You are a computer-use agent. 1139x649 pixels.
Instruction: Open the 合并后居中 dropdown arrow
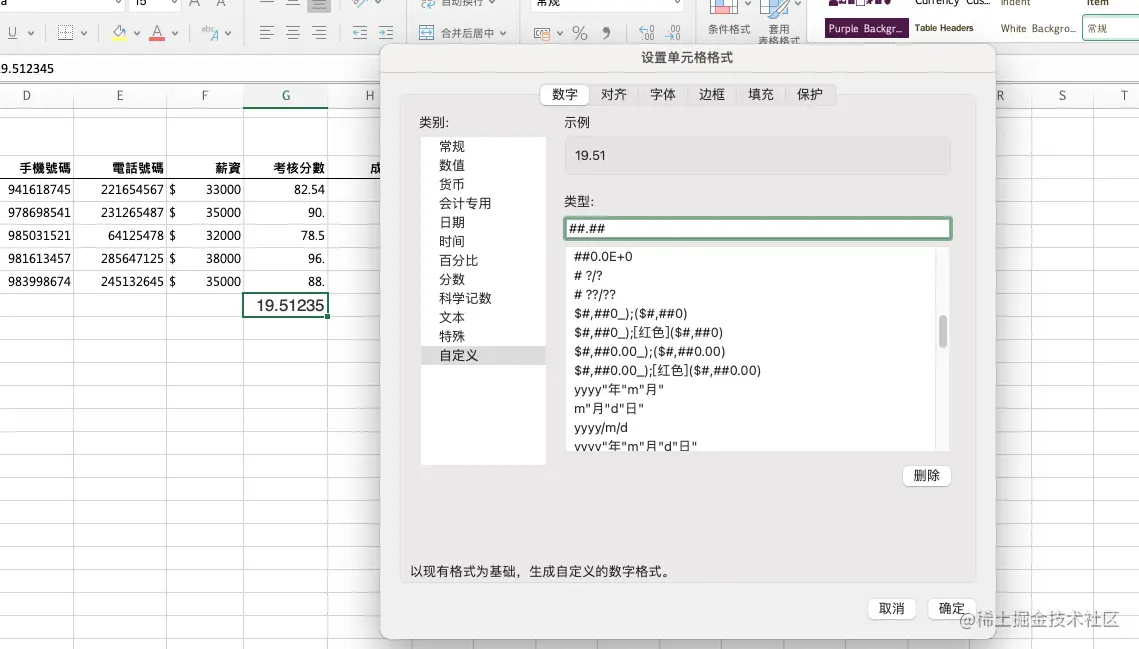503,33
